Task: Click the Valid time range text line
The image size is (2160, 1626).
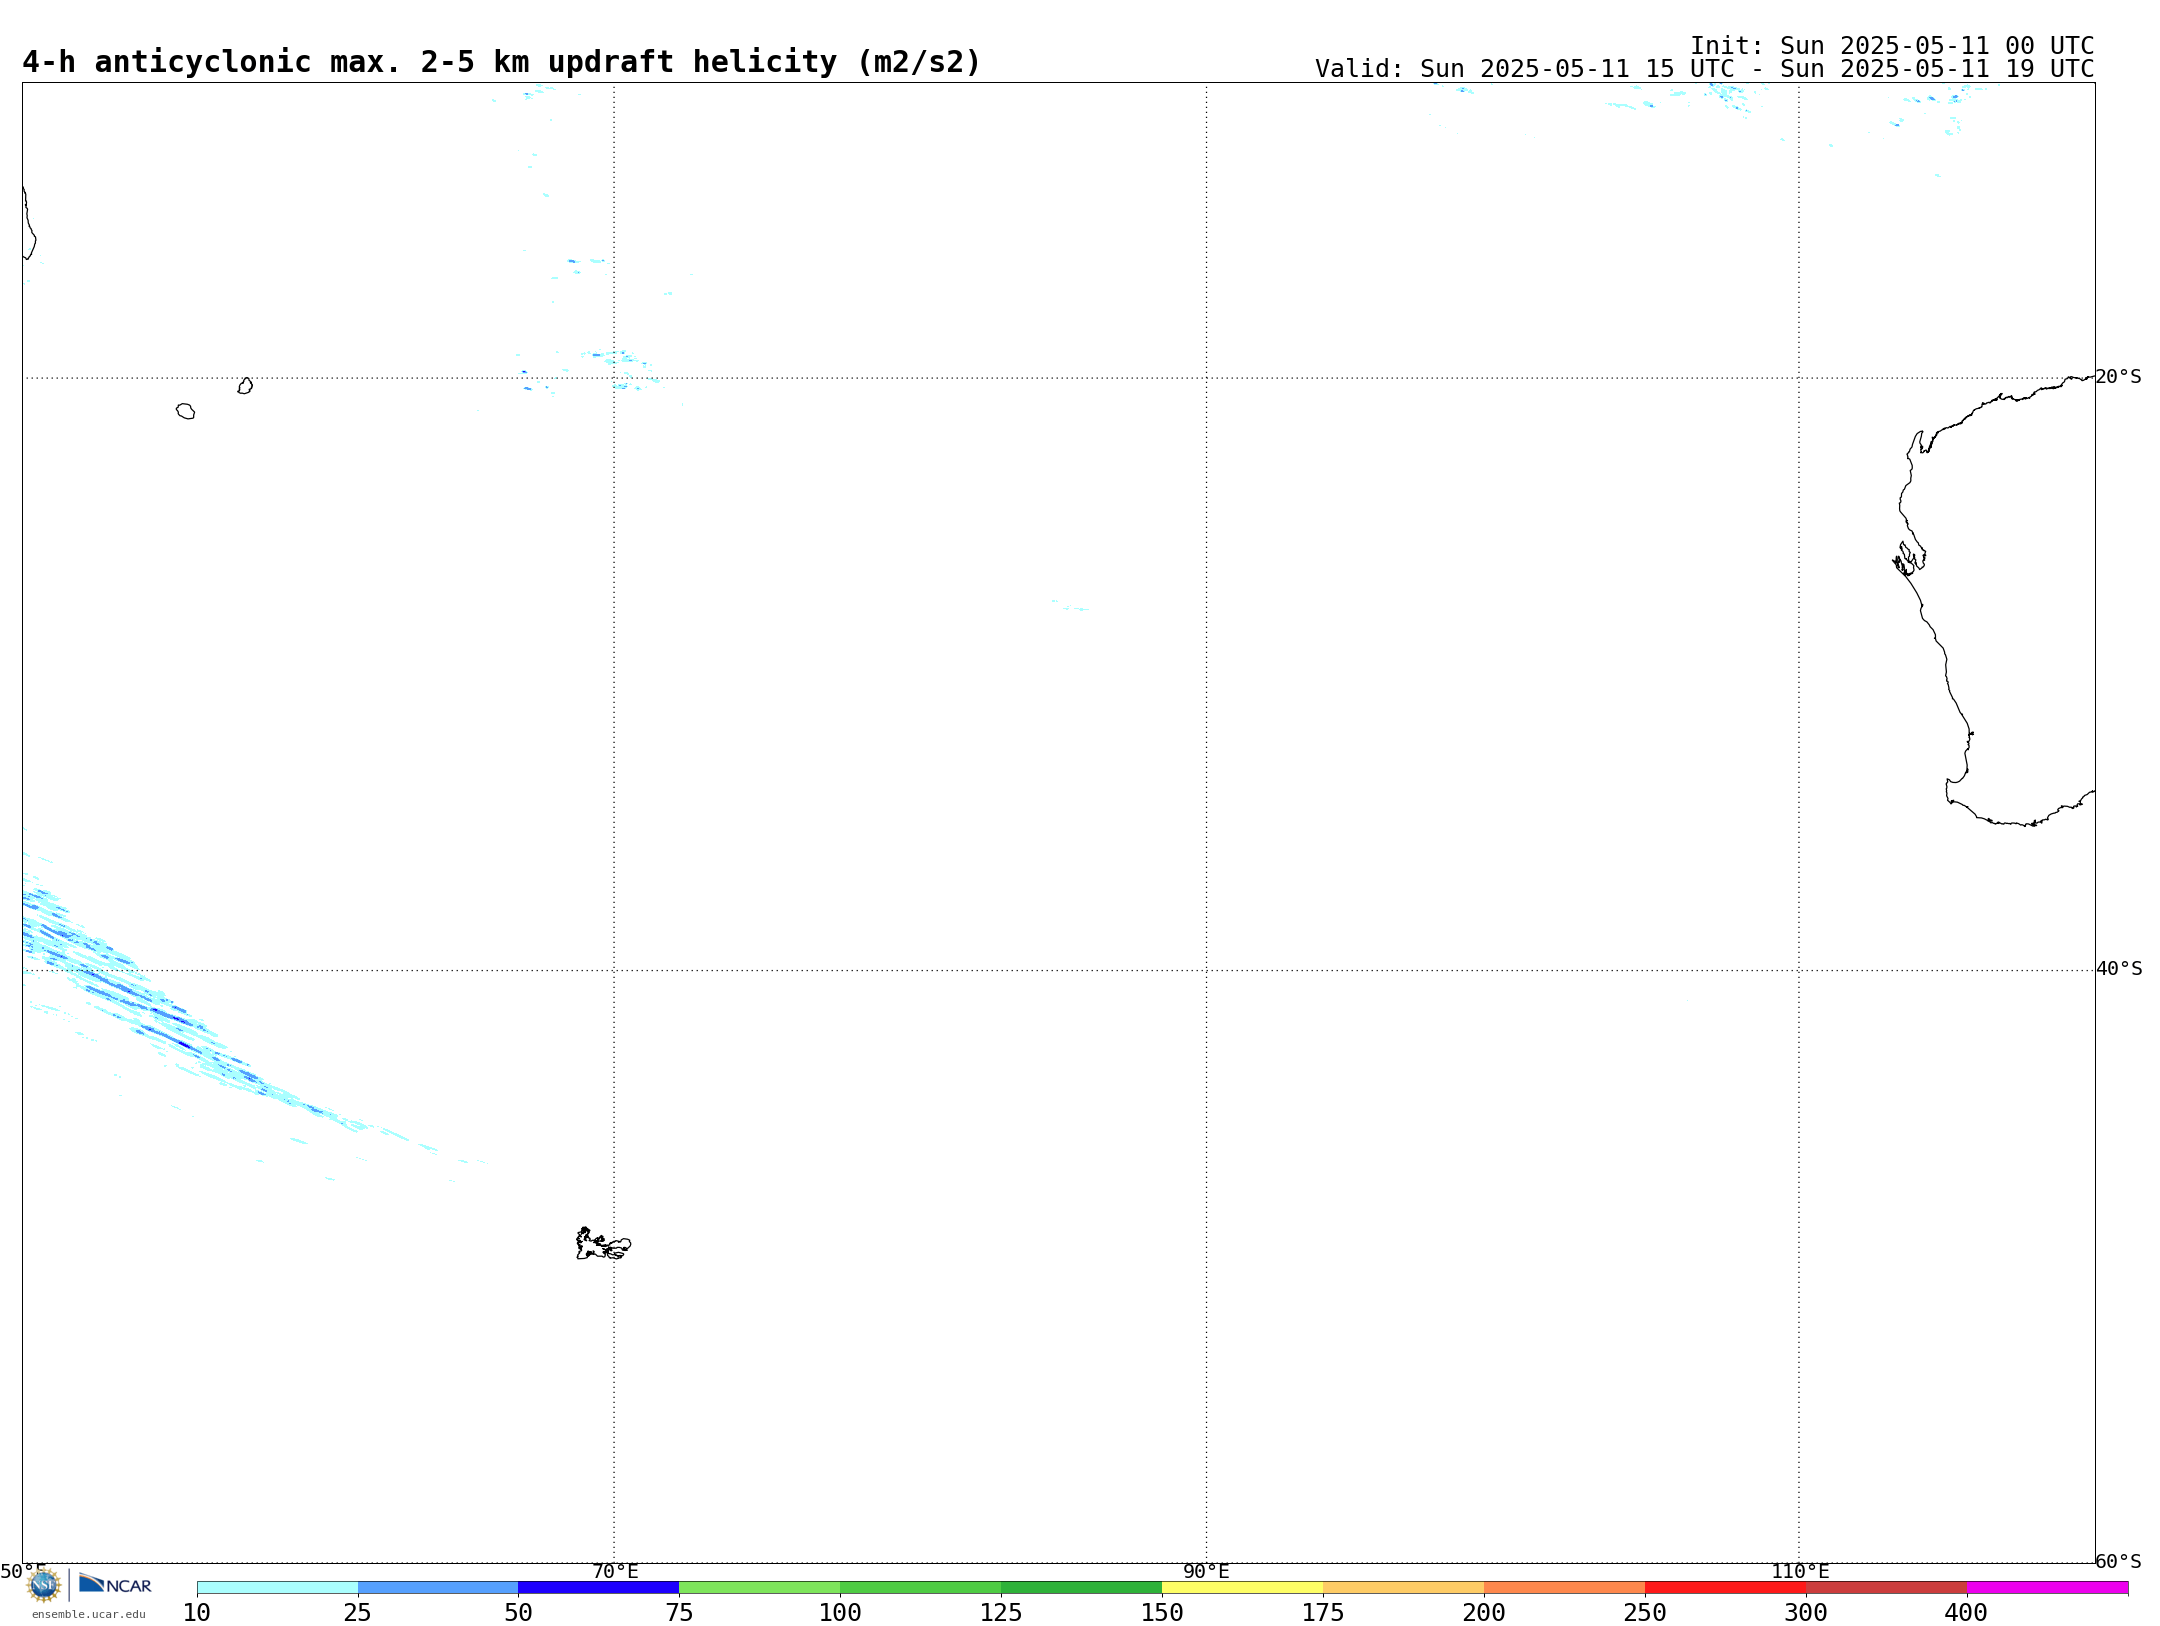Action: [x=1704, y=69]
